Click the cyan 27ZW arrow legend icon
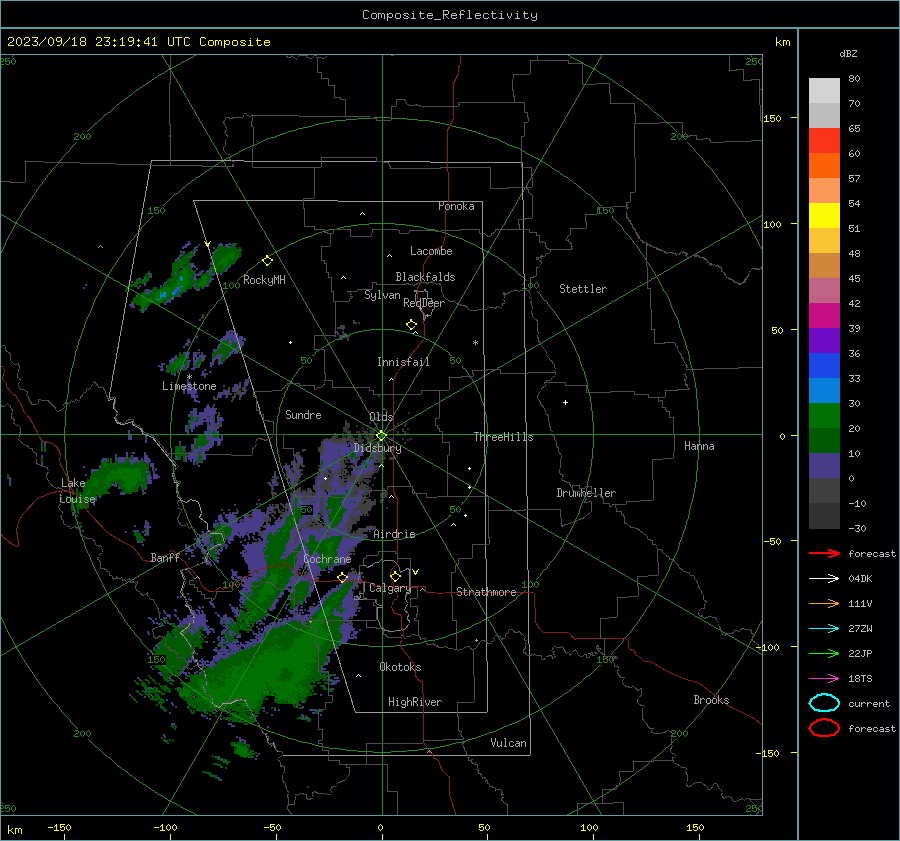 point(824,628)
